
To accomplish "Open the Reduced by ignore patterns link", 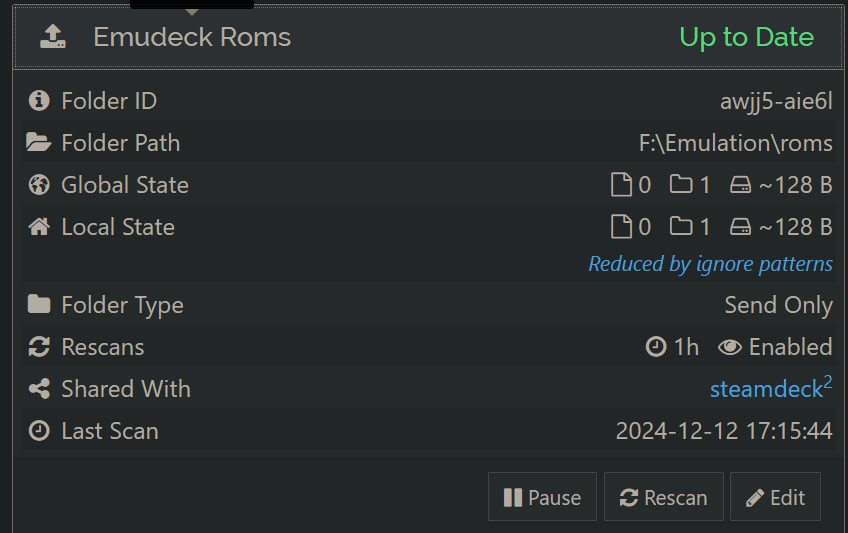I will [710, 264].
